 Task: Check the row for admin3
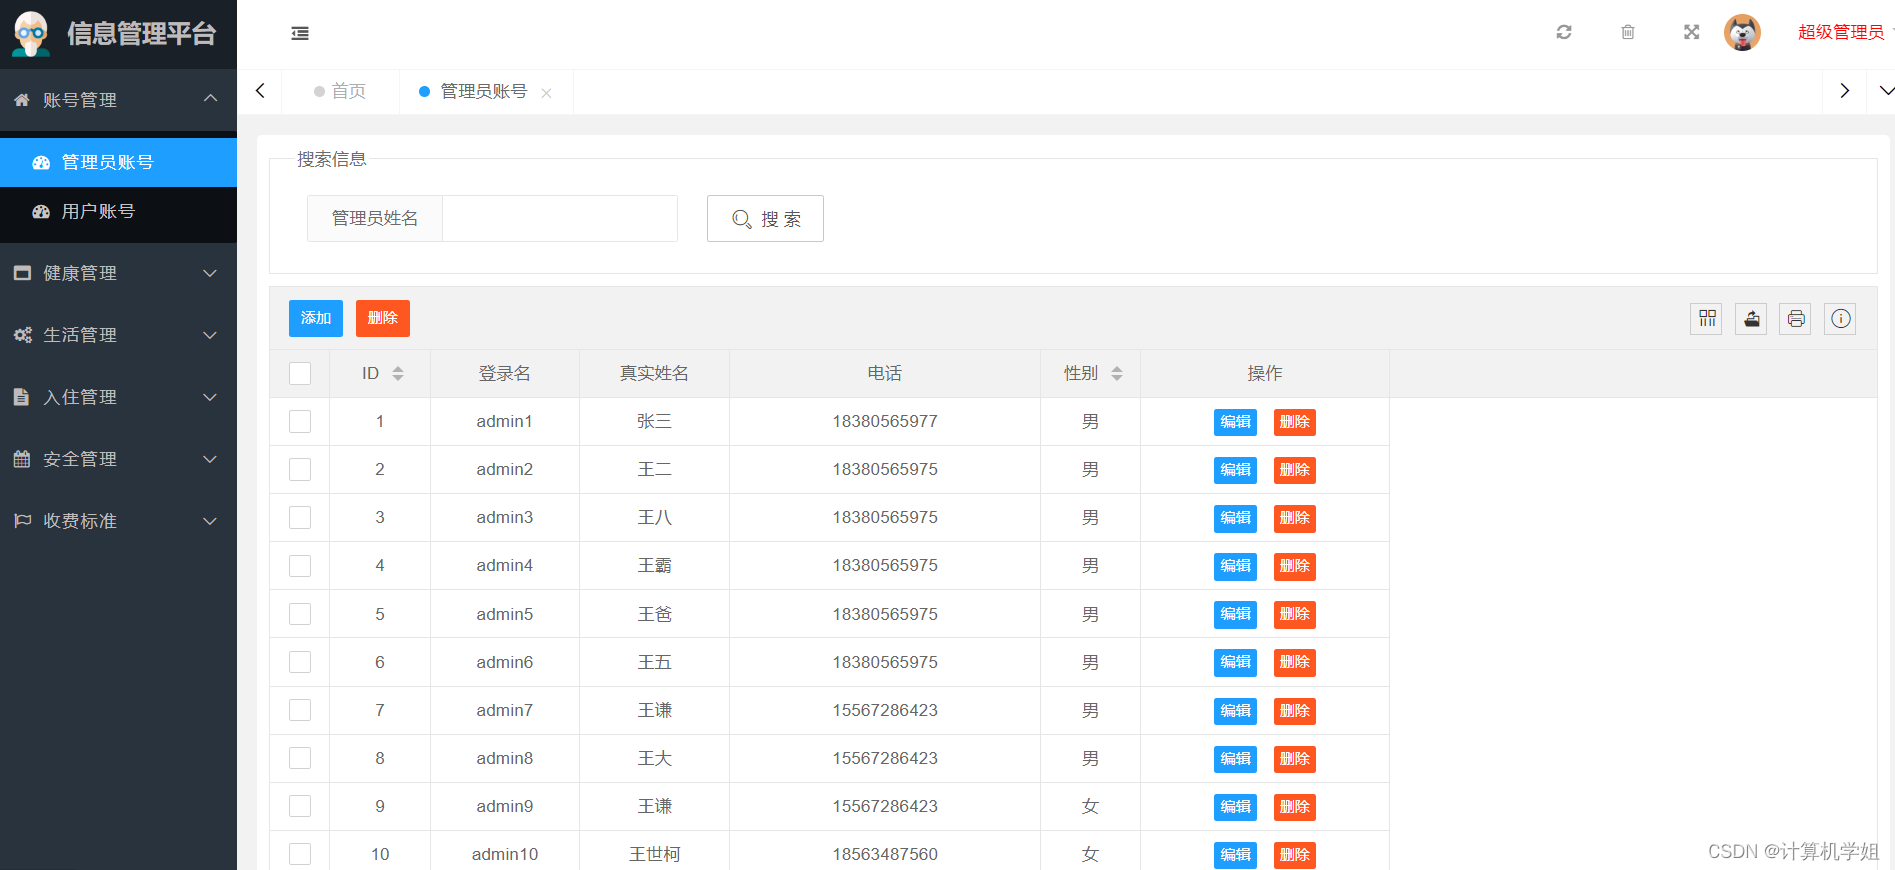[x=300, y=517]
